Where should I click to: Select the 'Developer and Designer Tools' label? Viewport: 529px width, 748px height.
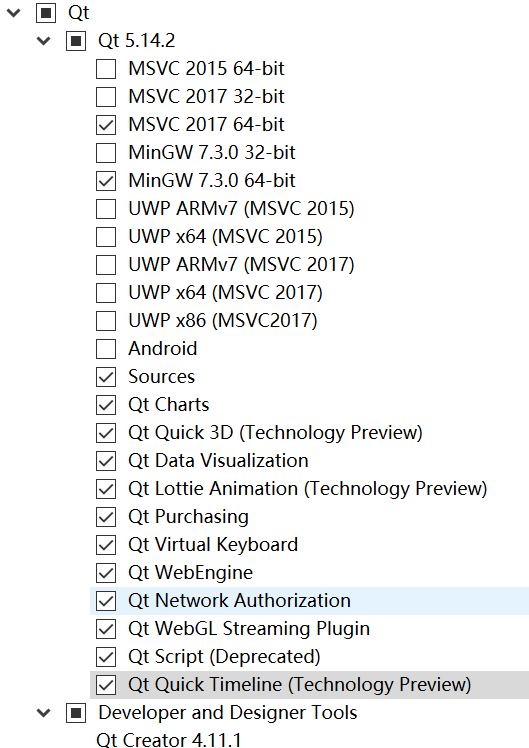[x=228, y=713]
